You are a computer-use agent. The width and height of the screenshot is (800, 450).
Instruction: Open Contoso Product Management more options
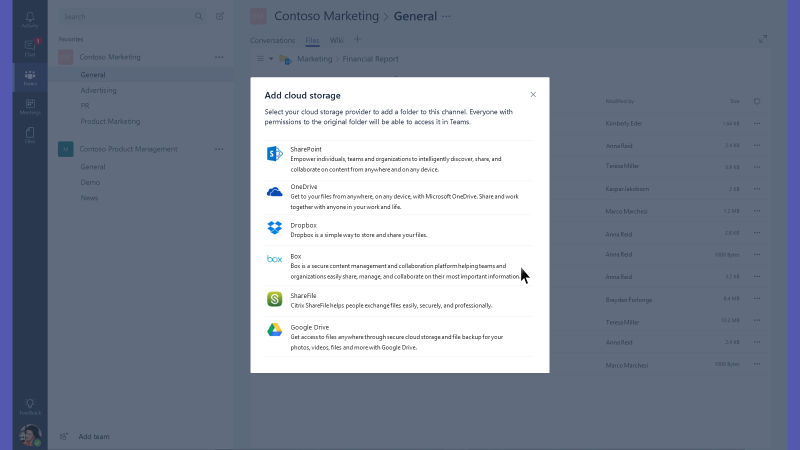click(219, 149)
